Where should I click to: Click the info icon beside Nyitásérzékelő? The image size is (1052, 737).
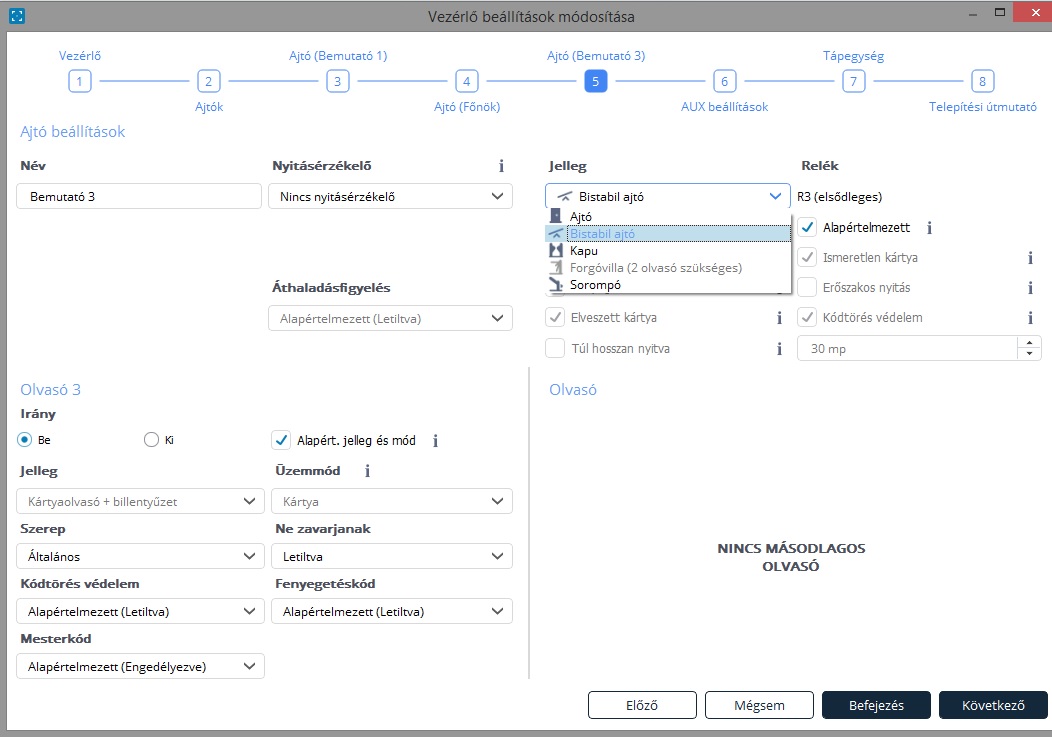[x=501, y=166]
